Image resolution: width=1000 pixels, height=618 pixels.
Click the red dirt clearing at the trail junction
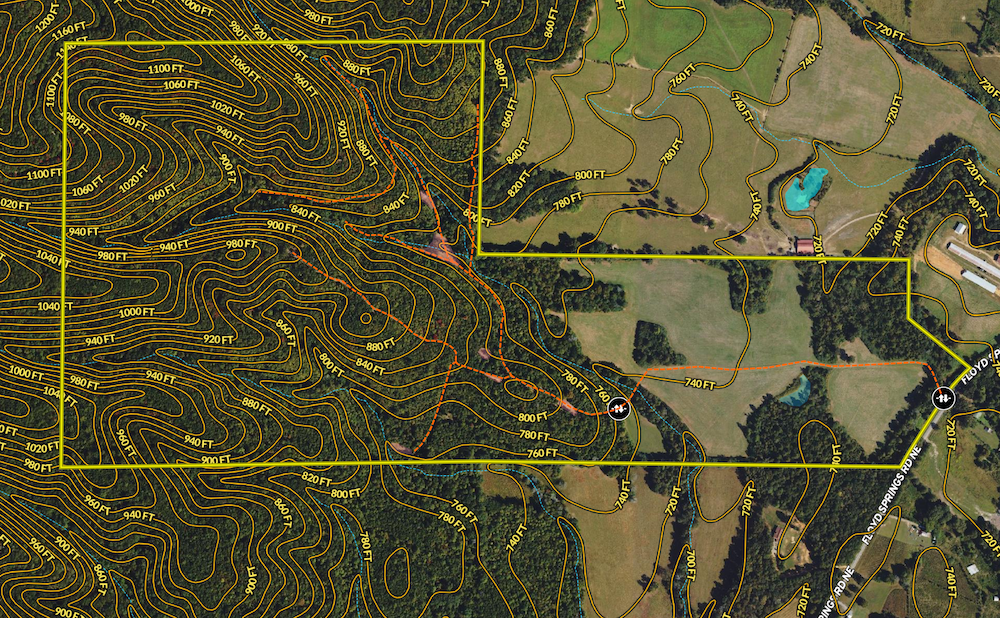click(441, 245)
